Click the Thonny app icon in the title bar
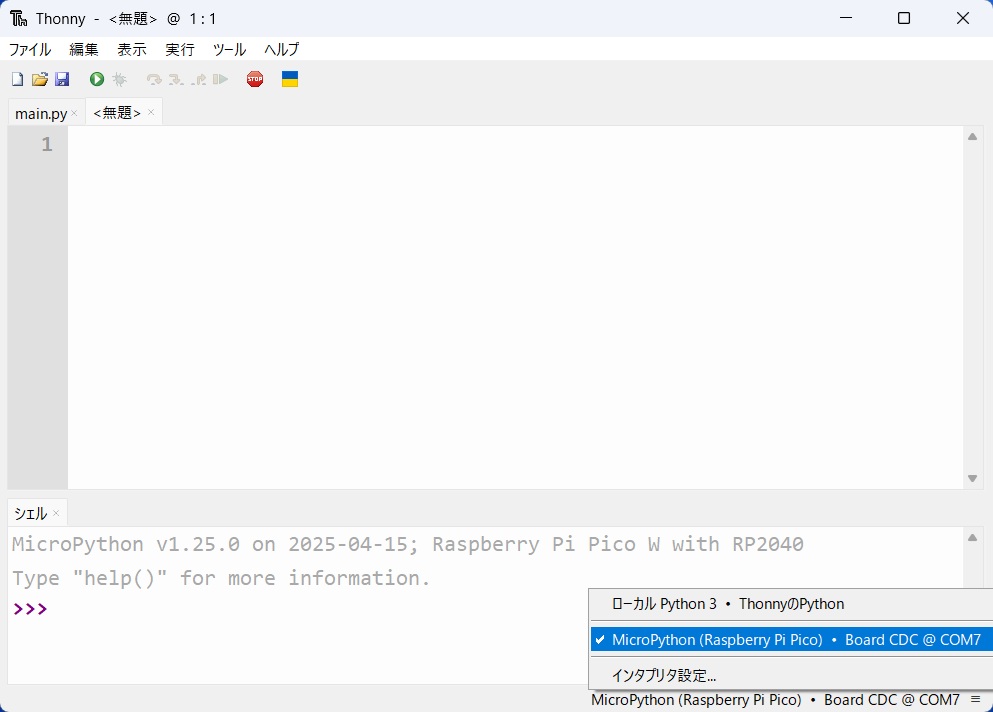Screen dimensions: 993x712 tap(18, 18)
